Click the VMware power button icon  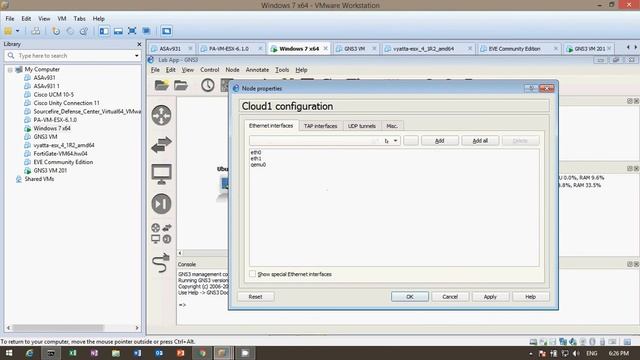click(x=8, y=31)
